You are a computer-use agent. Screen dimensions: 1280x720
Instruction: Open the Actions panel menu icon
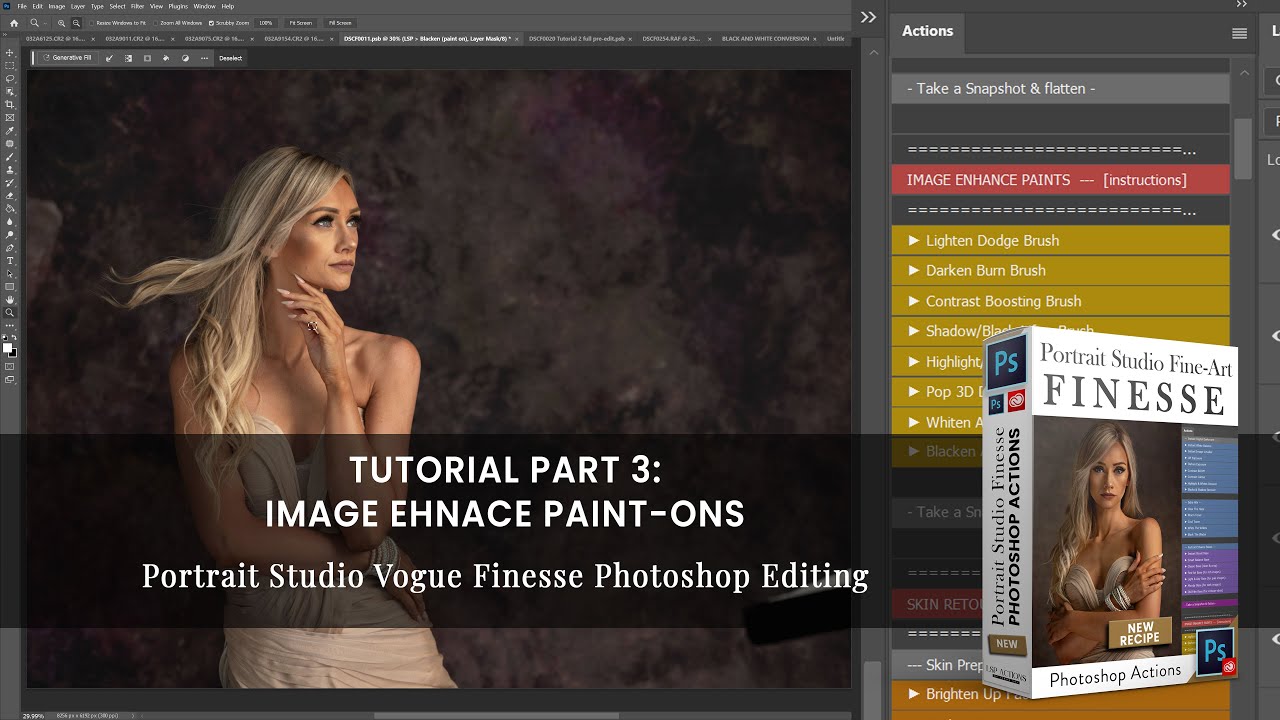tap(1240, 33)
